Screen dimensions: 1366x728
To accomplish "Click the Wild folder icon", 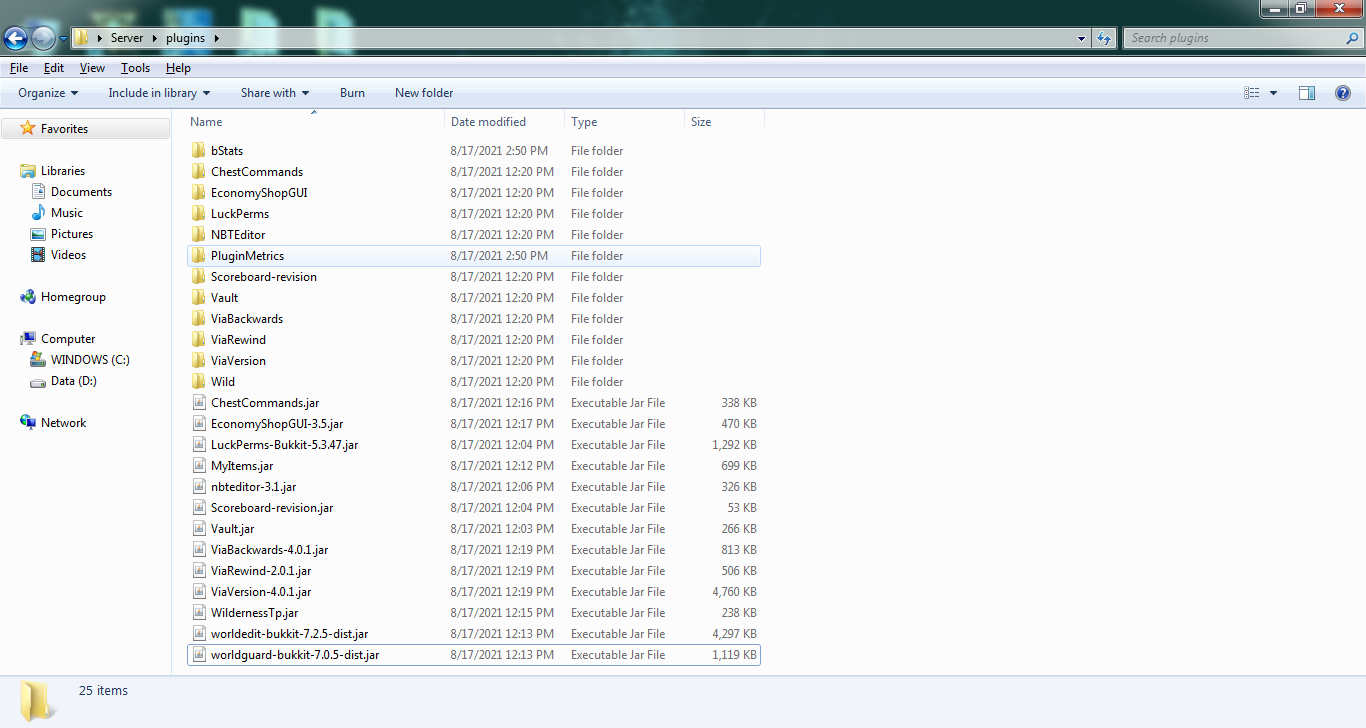I will point(199,382).
